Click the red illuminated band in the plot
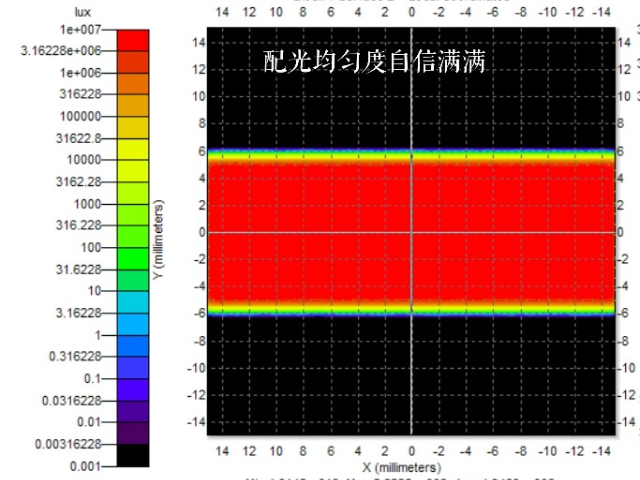Viewport: 640px width, 480px height. point(411,233)
